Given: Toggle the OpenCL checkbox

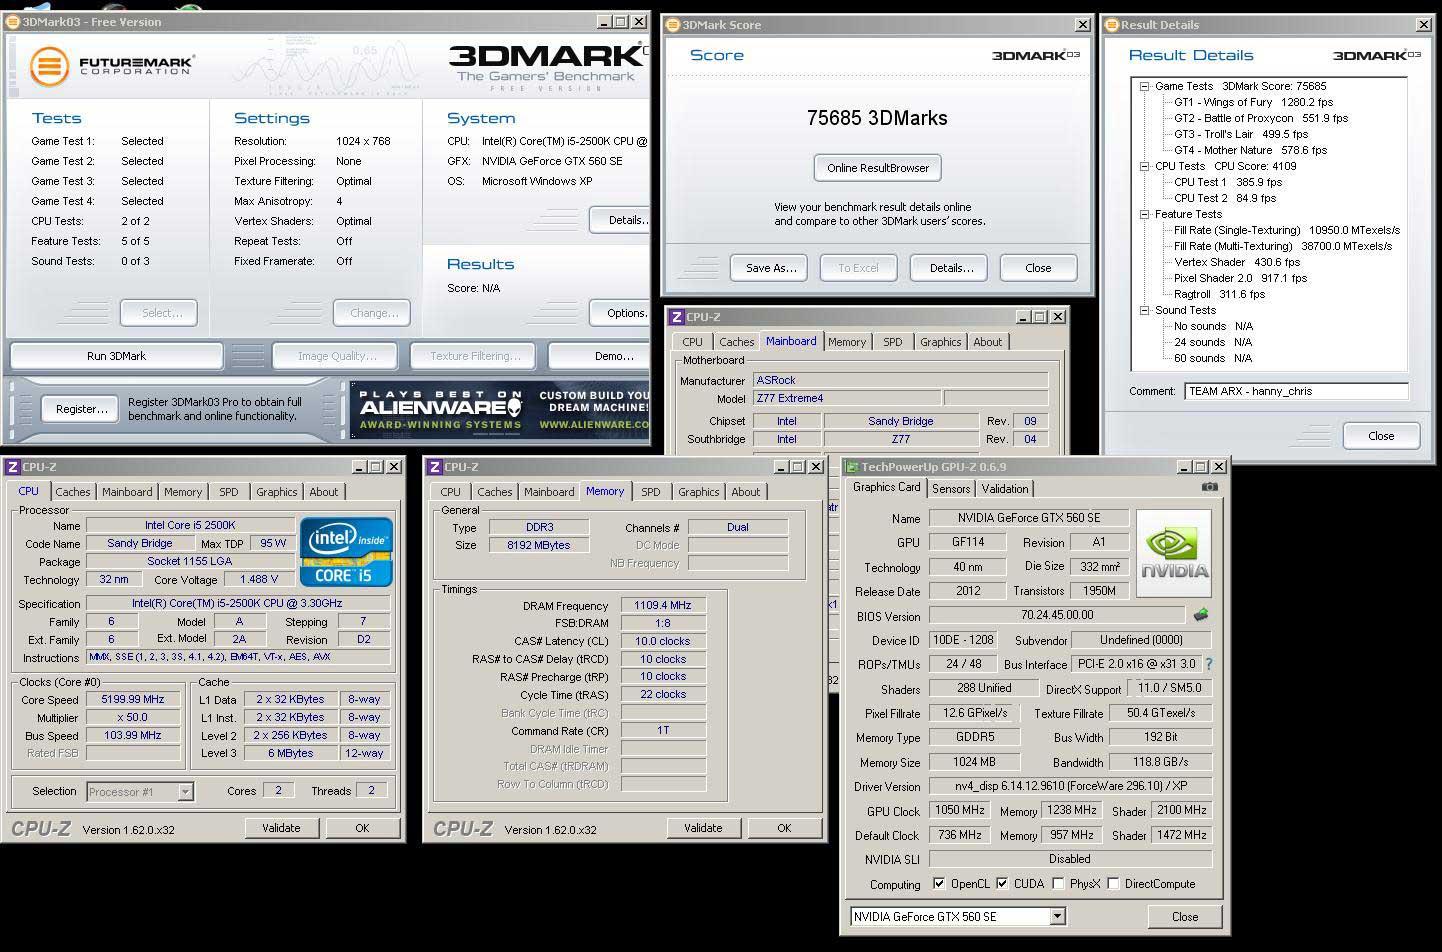Looking at the screenshot, I should [x=939, y=884].
